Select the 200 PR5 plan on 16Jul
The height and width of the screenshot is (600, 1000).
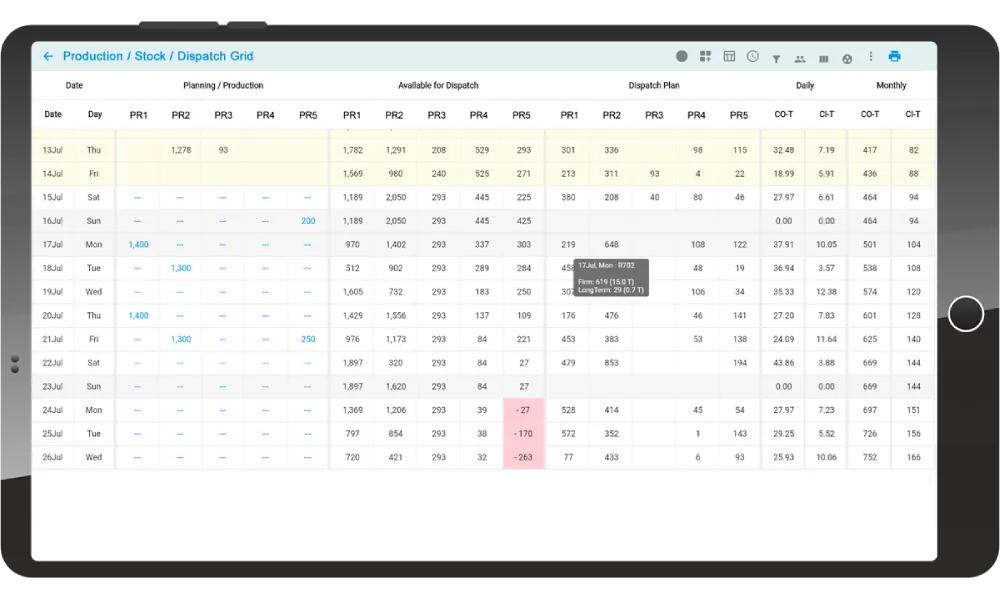point(308,221)
